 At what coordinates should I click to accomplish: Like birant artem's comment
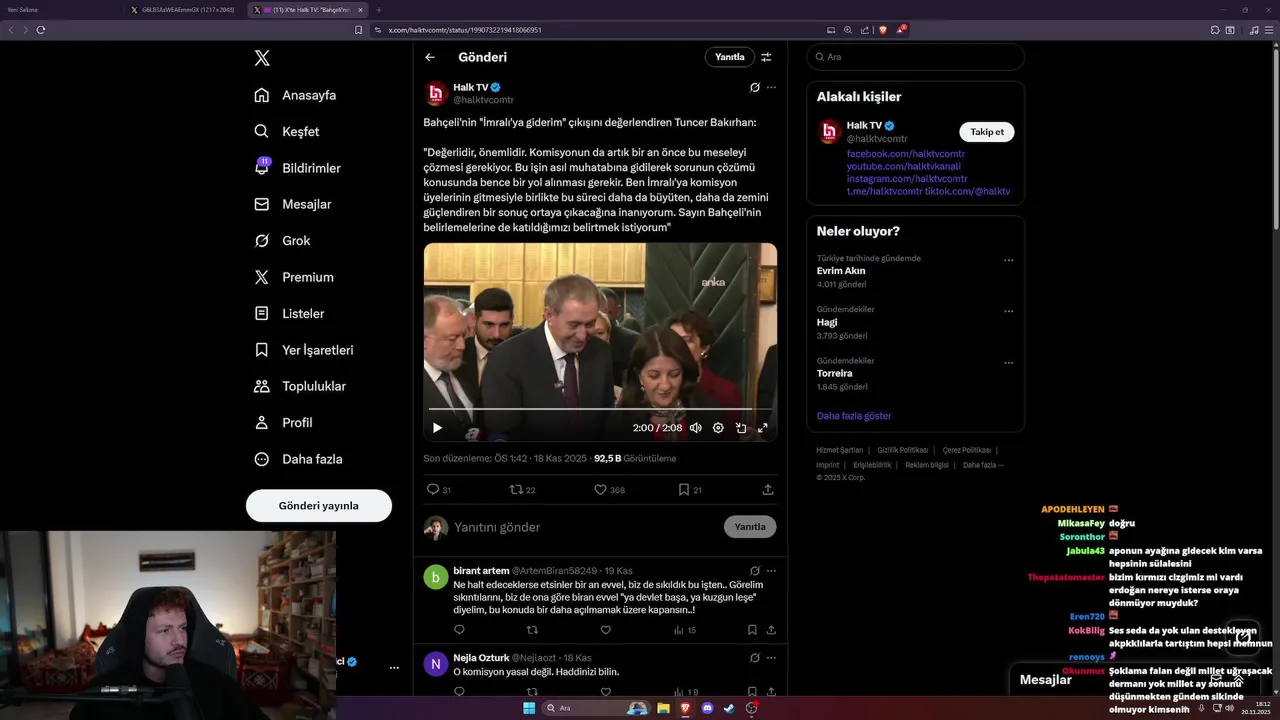605,630
